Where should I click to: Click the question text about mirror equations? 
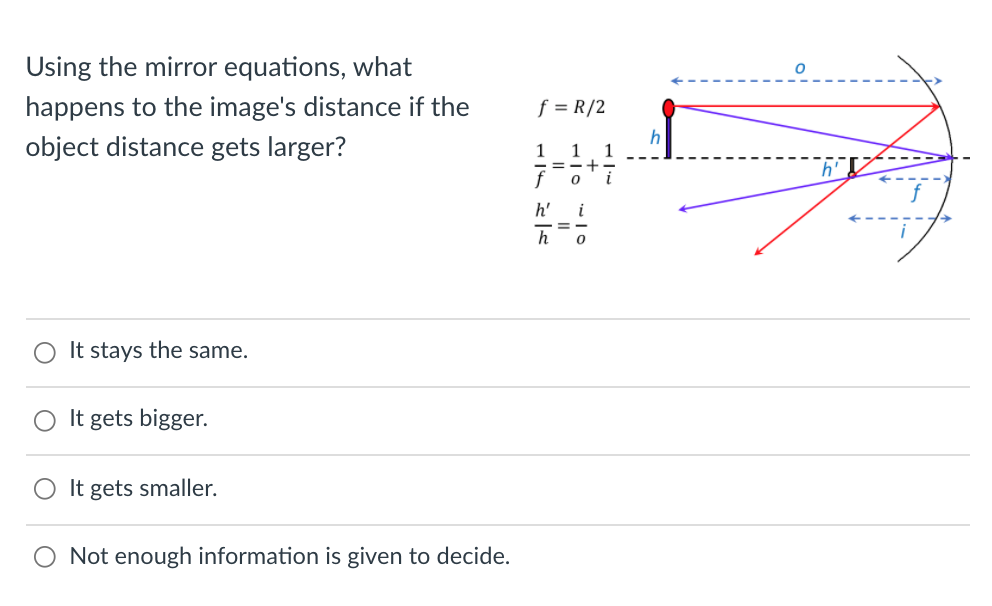(x=247, y=106)
